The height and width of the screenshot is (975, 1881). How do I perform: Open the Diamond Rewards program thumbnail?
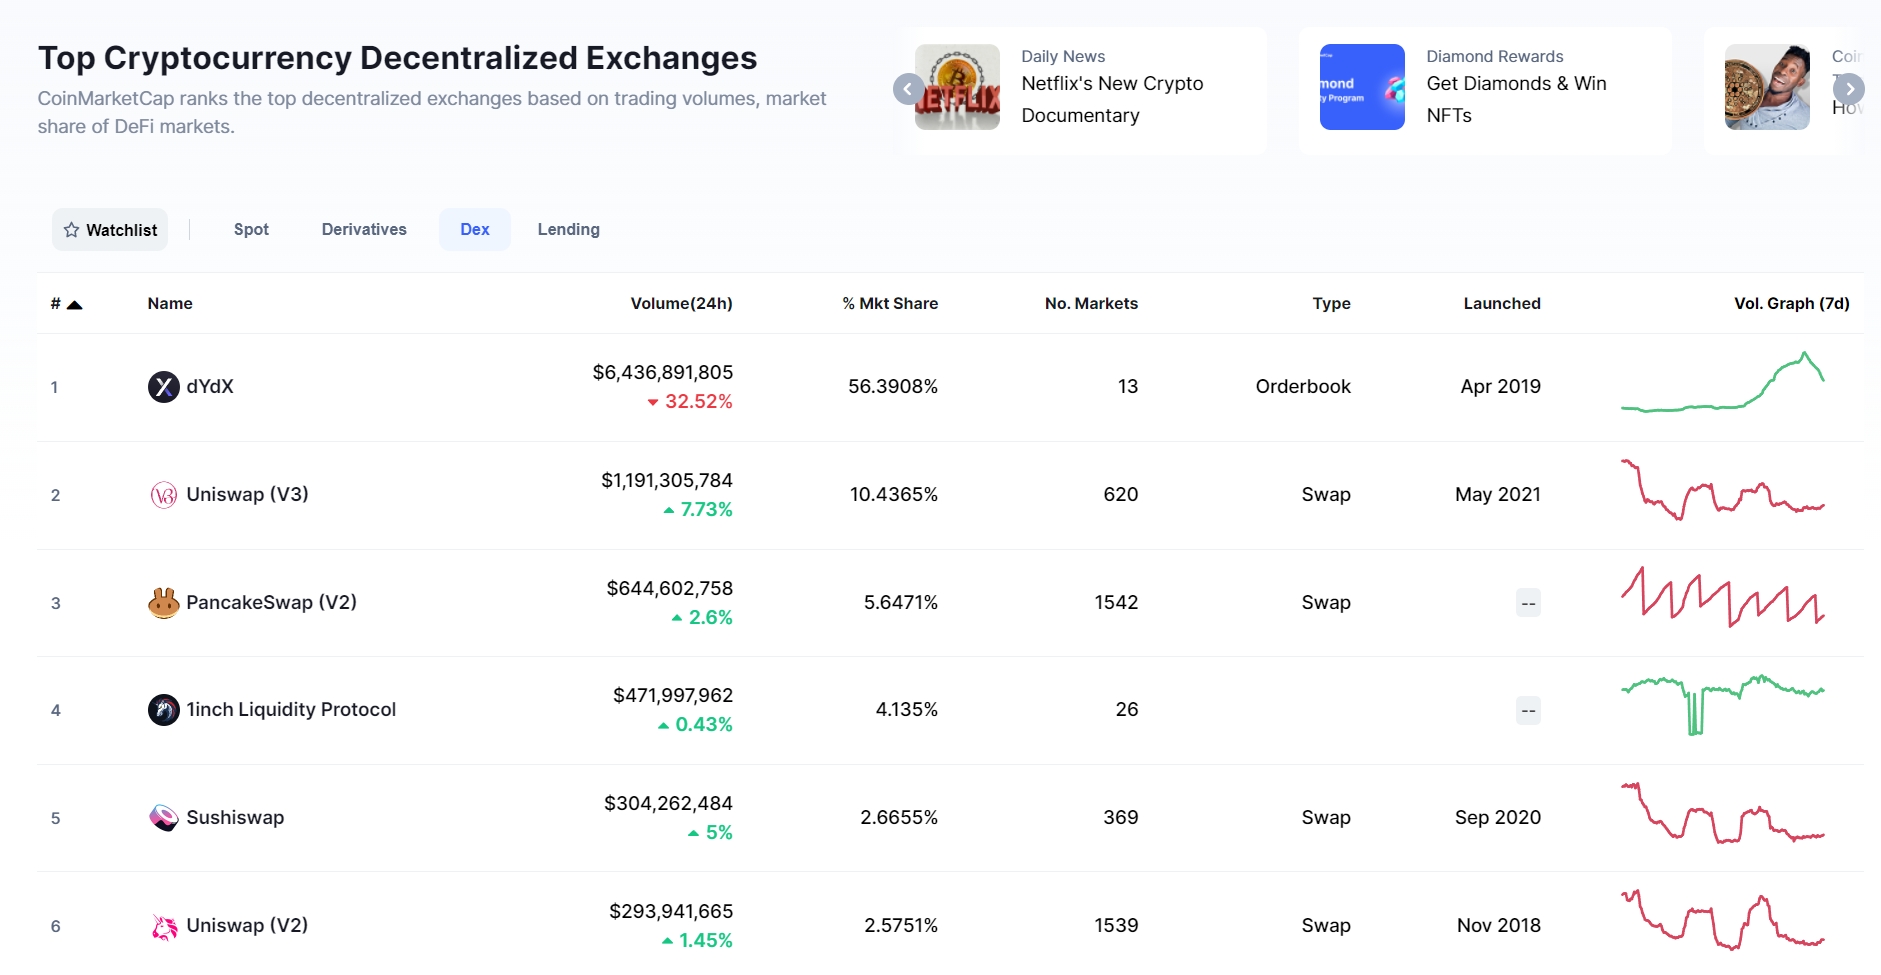tap(1362, 87)
